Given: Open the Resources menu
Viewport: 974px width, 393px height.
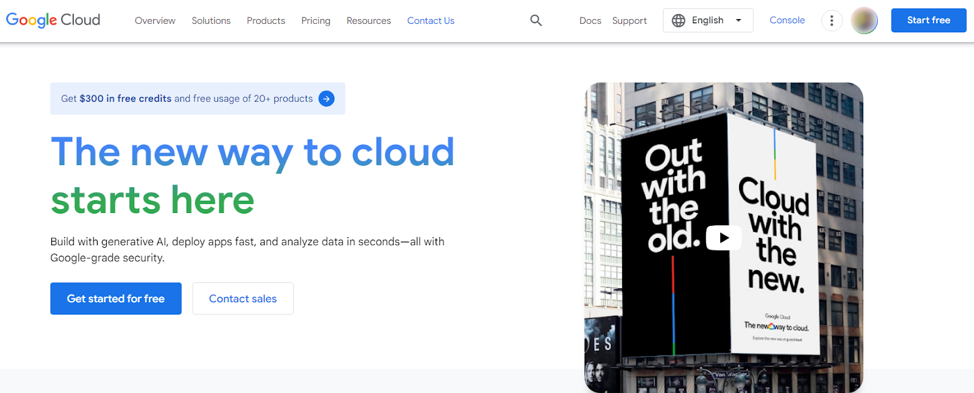Looking at the screenshot, I should tap(369, 20).
